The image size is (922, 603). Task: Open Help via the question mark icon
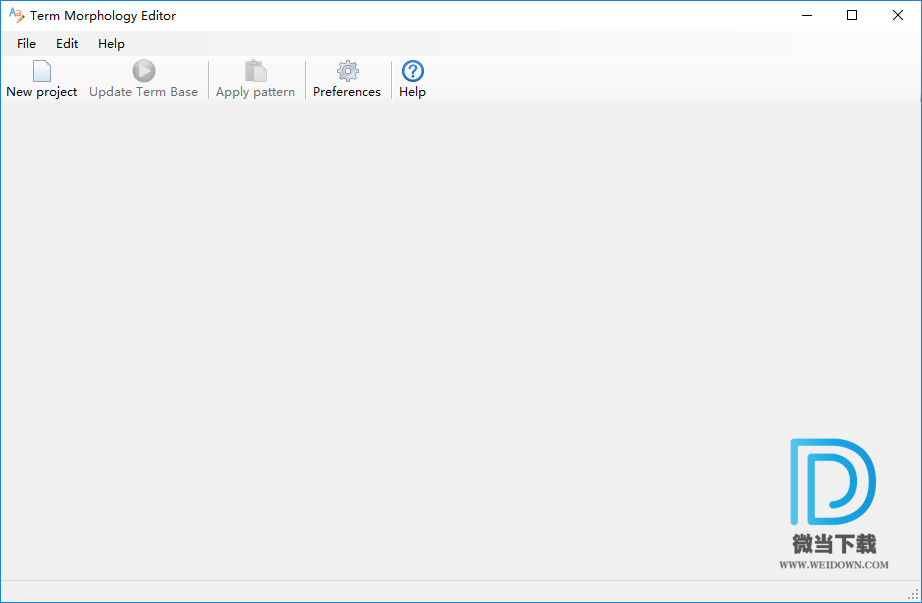pos(413,71)
